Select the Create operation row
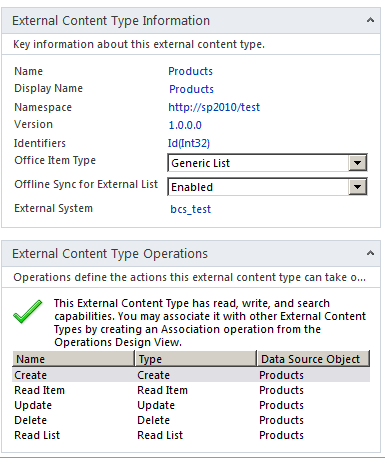The width and height of the screenshot is (385, 458). [191, 375]
